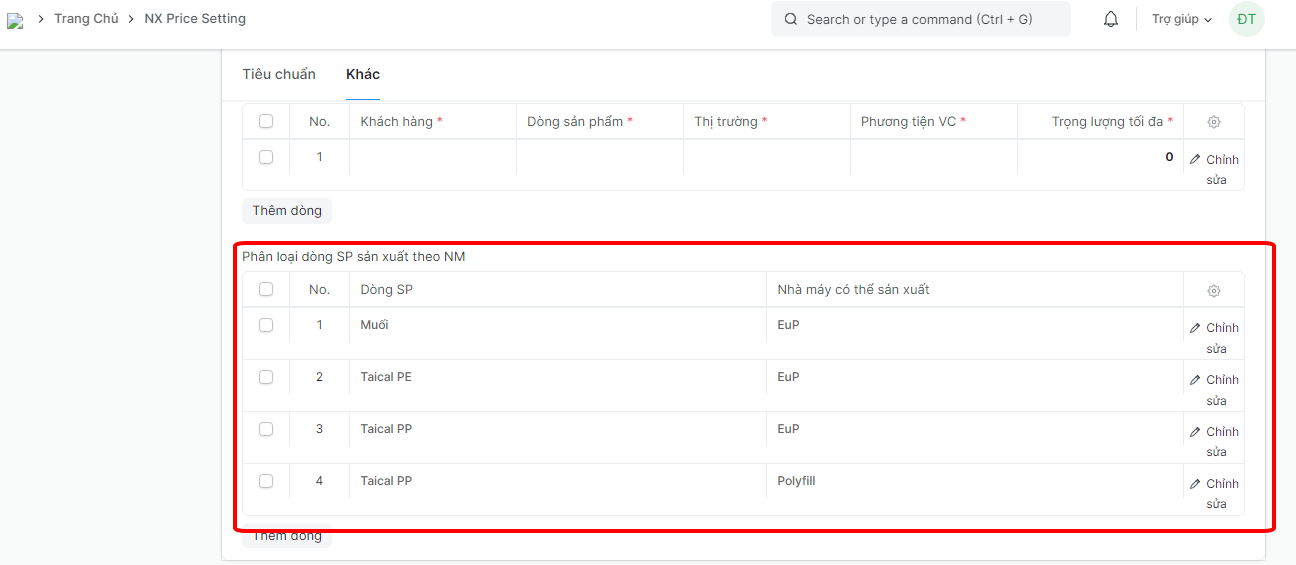Click pencil edit icon for Polyfill row
Viewport: 1296px width, 565px height.
(x=1195, y=484)
